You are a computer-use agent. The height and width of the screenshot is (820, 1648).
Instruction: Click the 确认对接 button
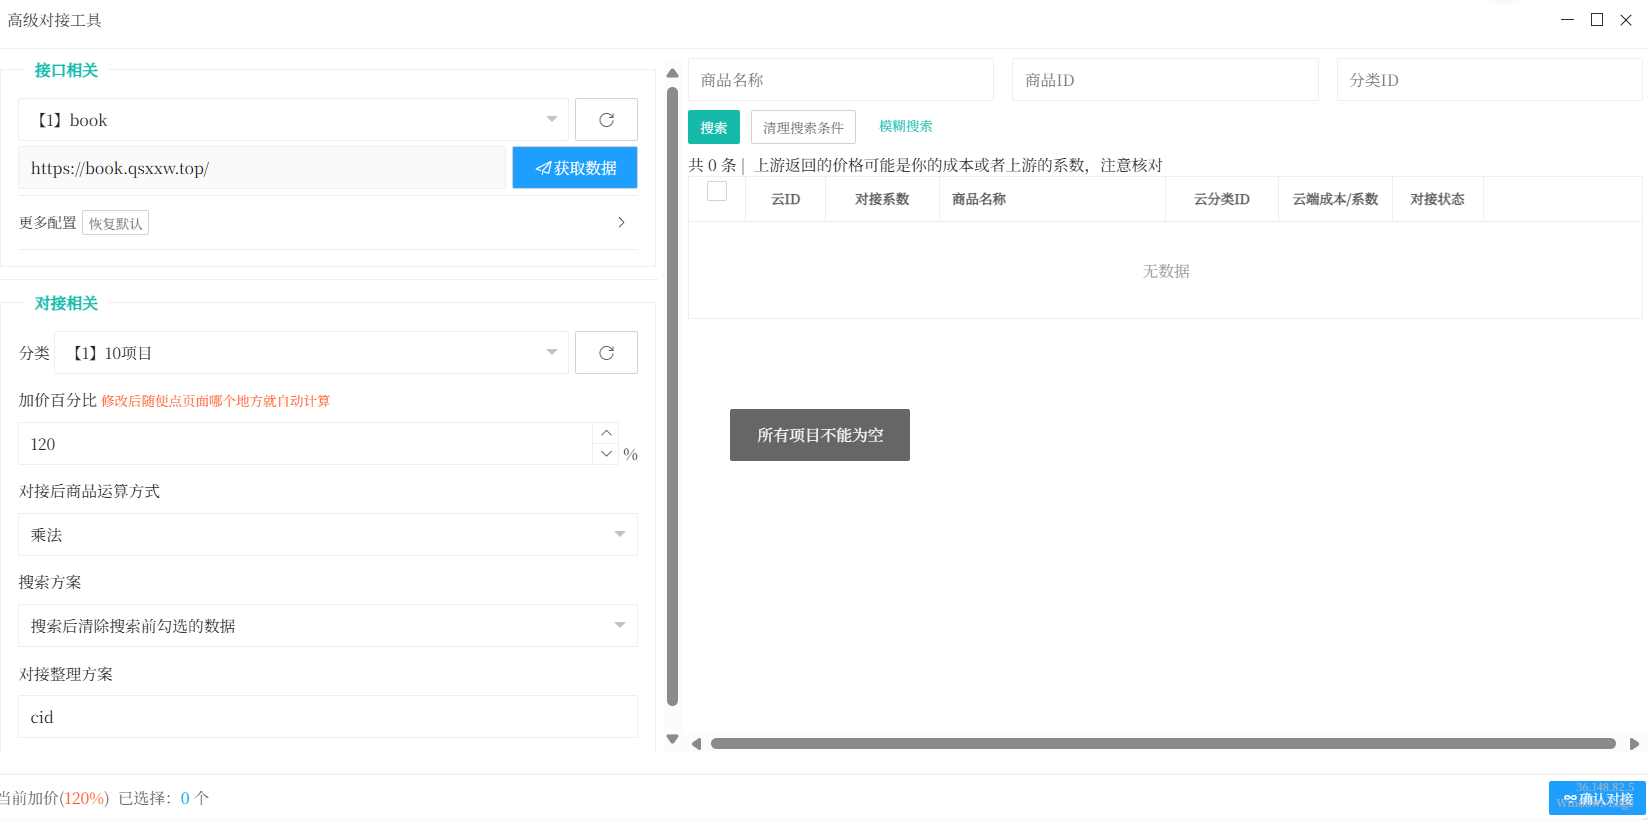(x=1597, y=798)
